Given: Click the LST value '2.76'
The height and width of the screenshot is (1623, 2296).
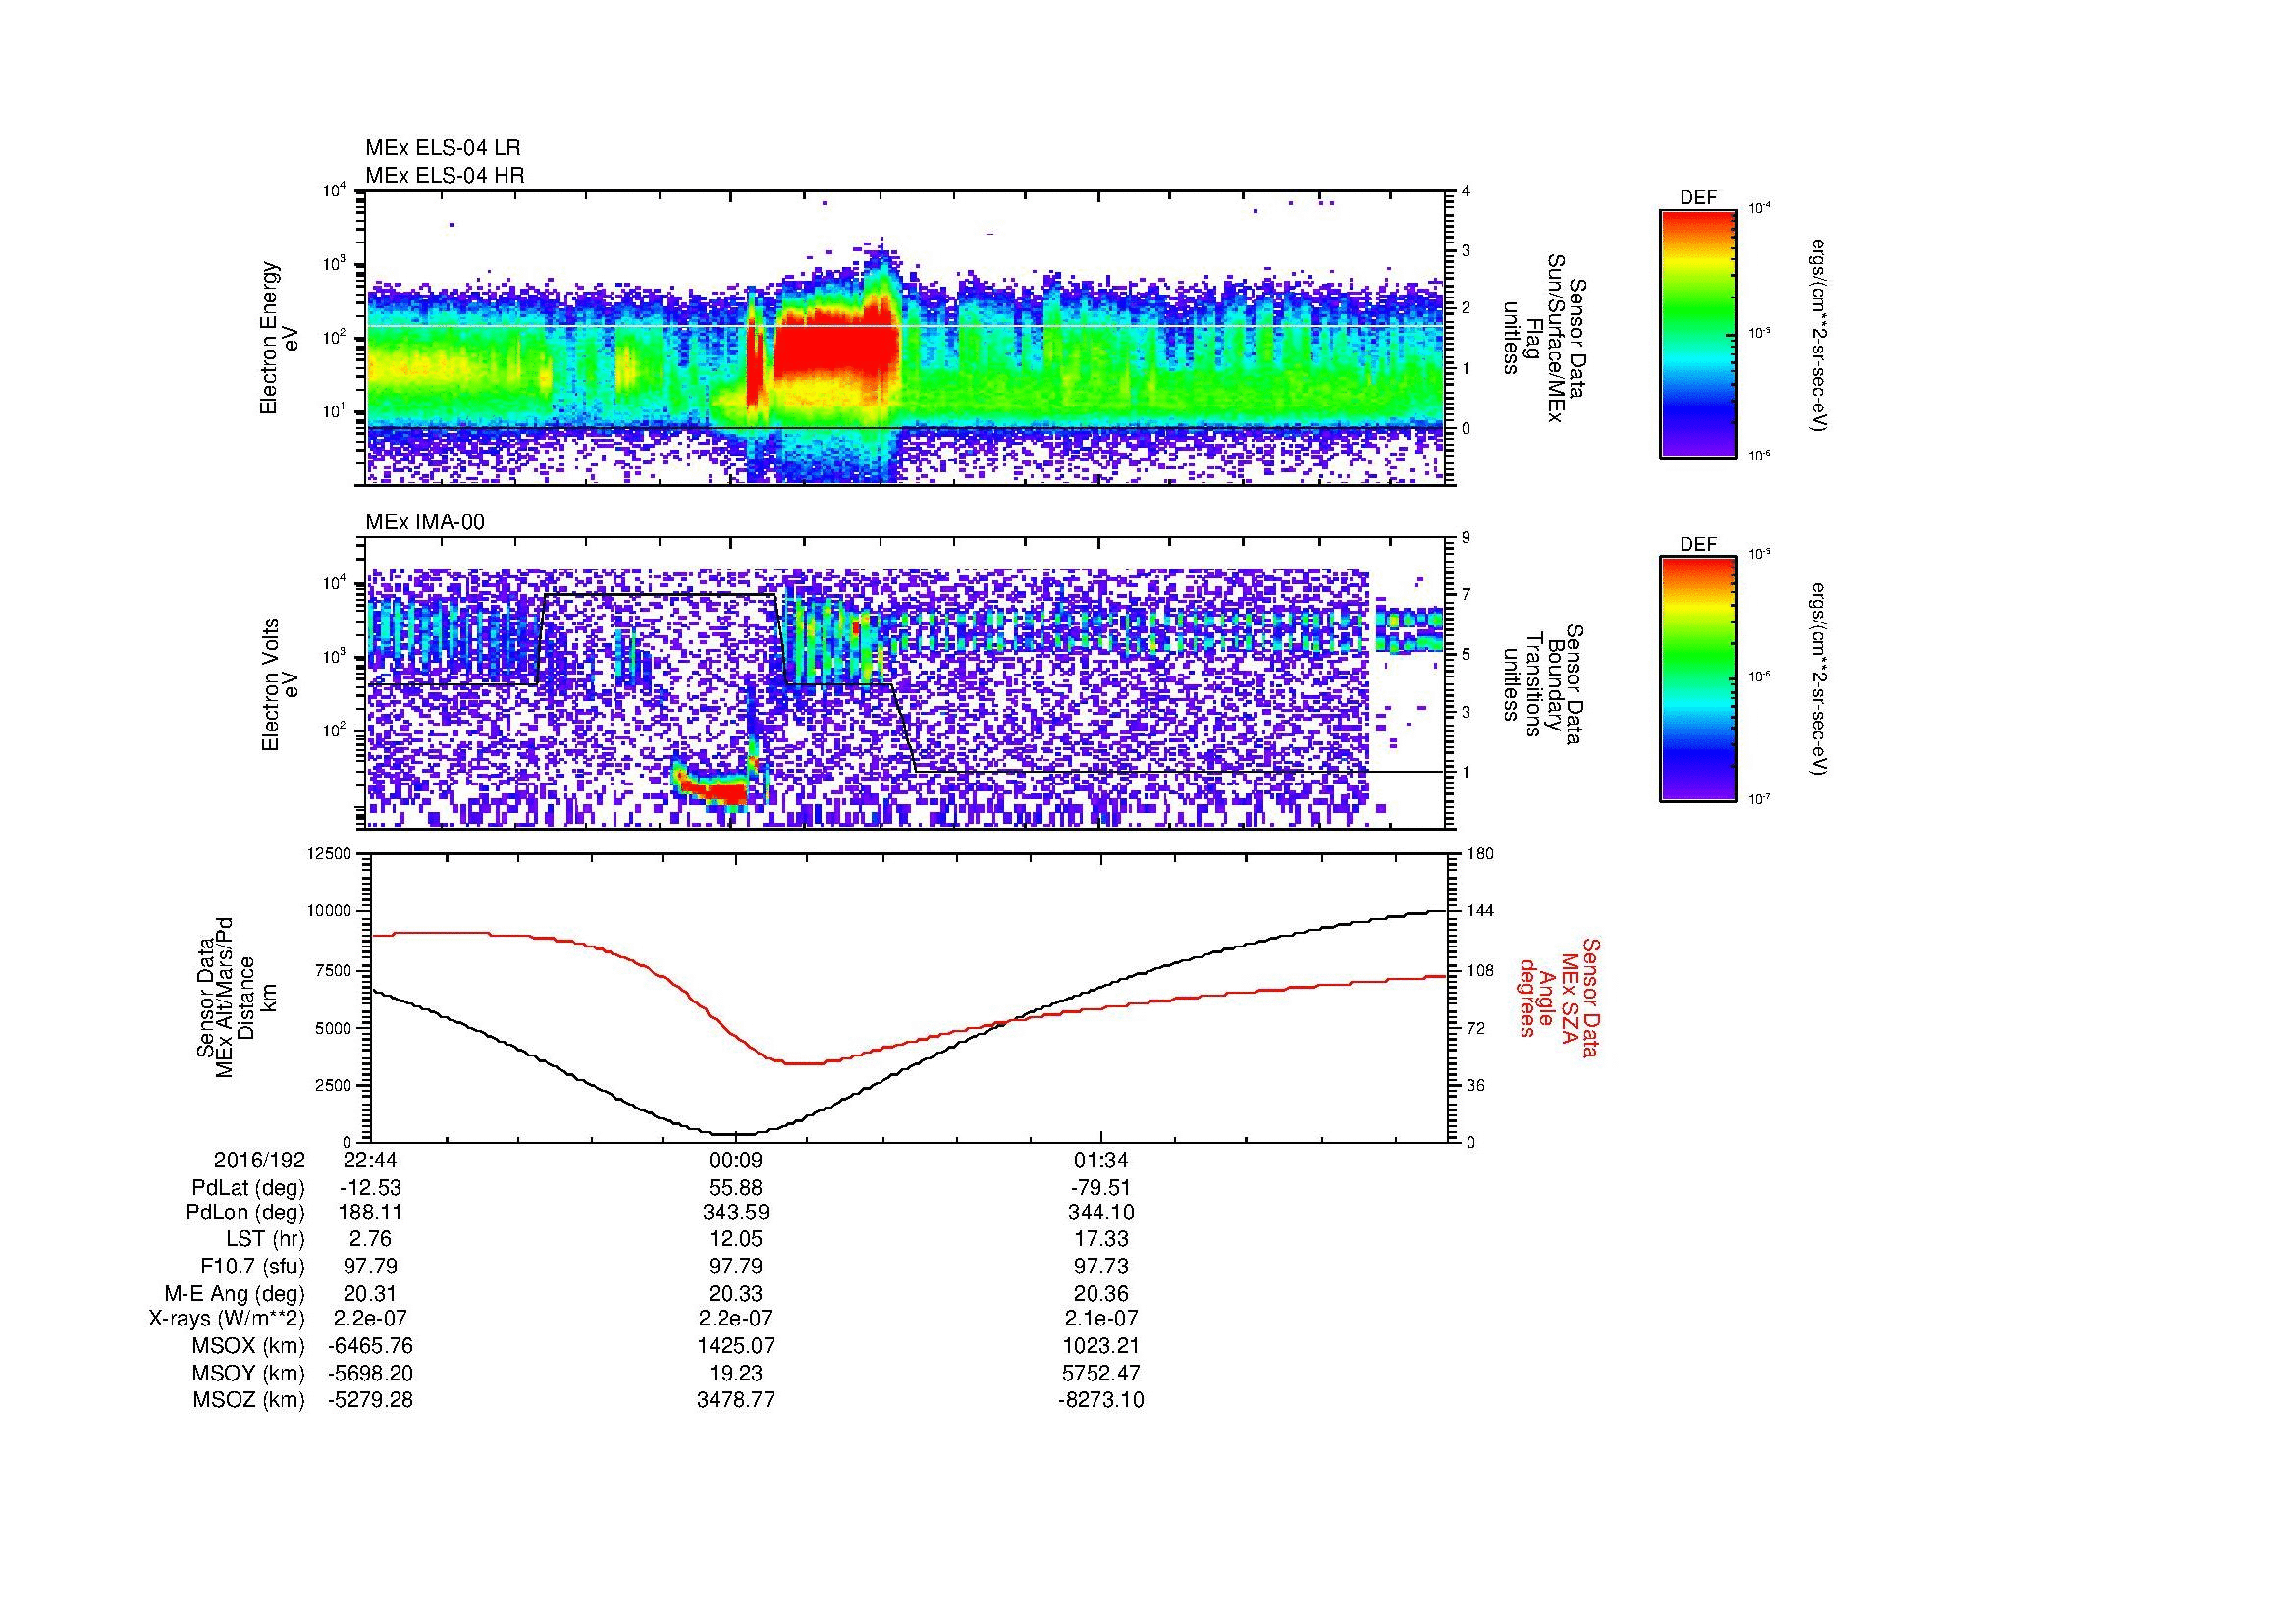Looking at the screenshot, I should coord(371,1240).
